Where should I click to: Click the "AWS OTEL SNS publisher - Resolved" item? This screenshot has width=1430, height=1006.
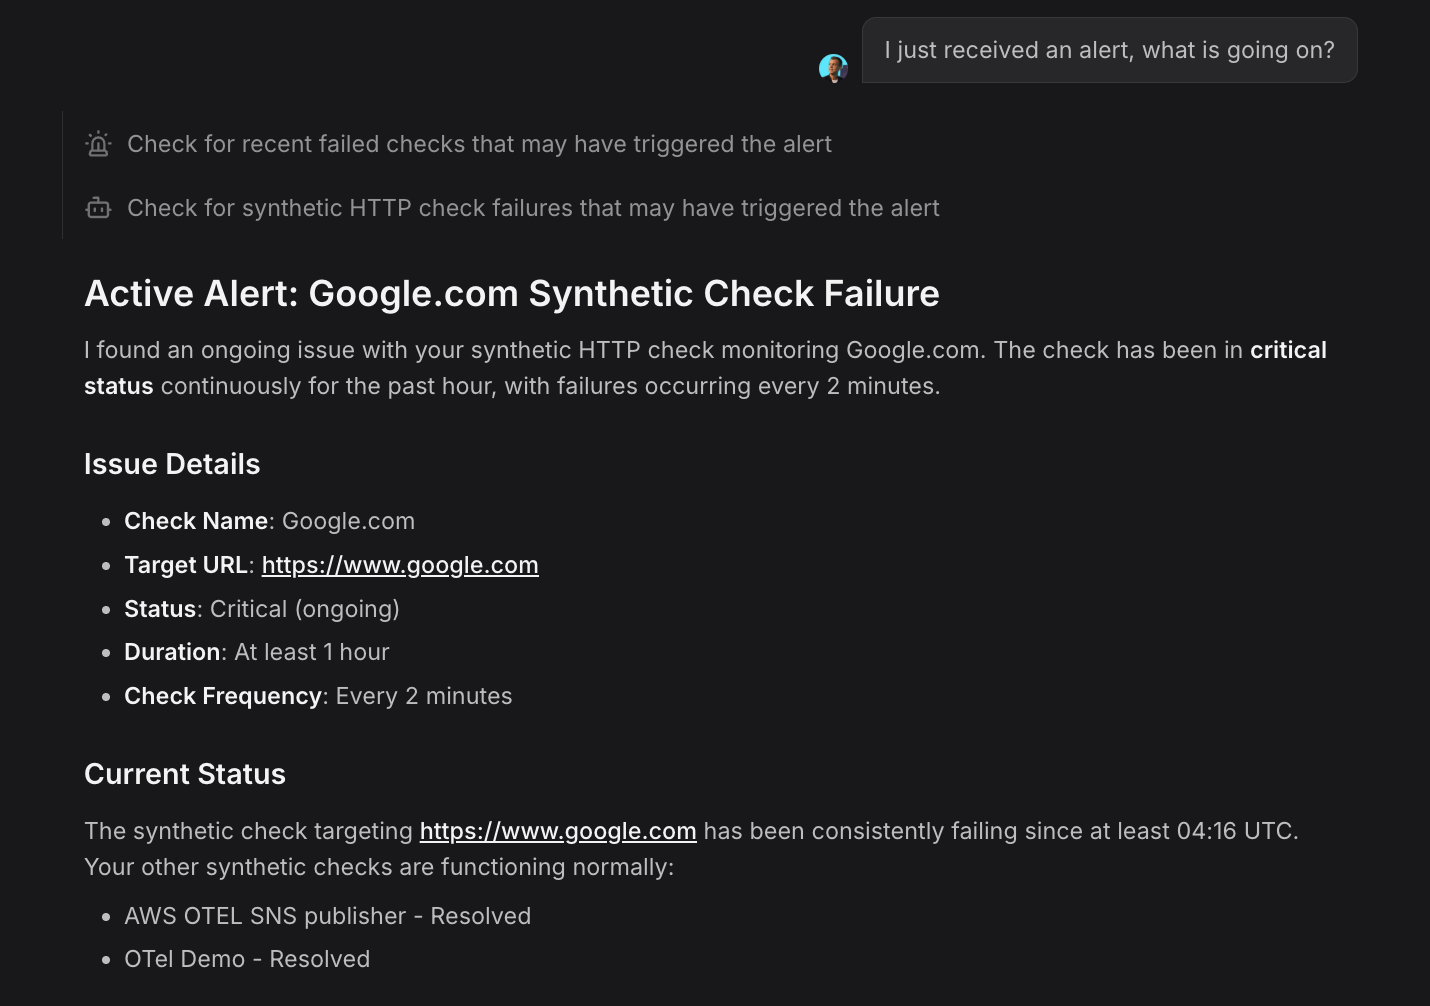[x=327, y=916]
